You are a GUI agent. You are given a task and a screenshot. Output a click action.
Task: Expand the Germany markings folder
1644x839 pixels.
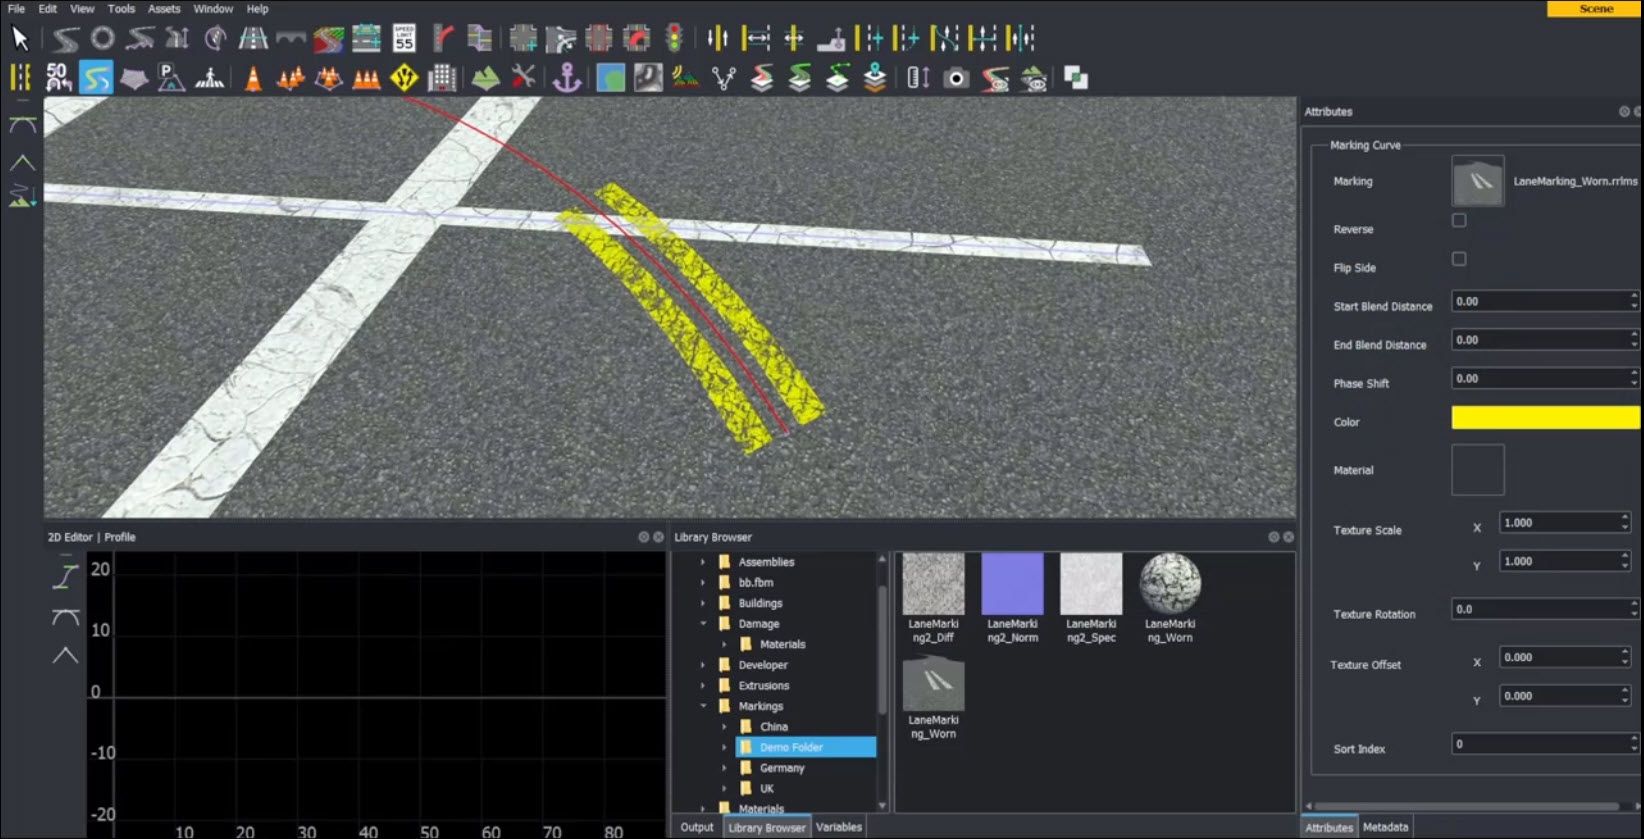coord(724,768)
